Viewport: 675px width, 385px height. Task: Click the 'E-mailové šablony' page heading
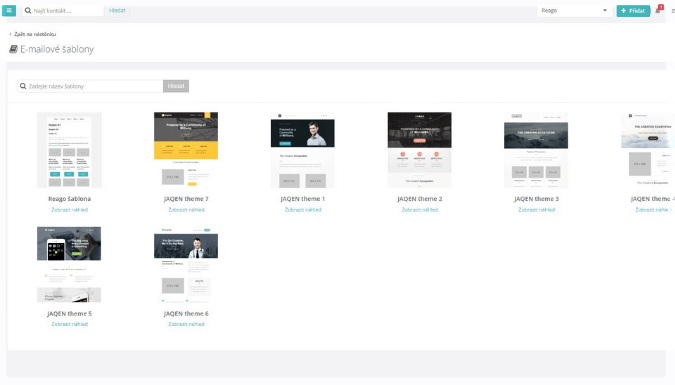[x=57, y=50]
